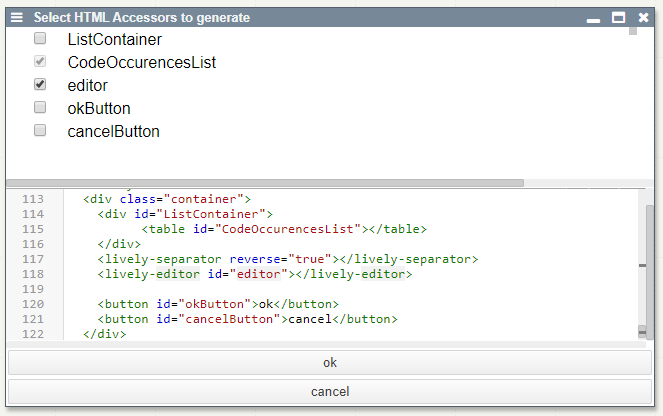Check the ListContainer checkbox
This screenshot has height=416, width=663.
coord(40,39)
